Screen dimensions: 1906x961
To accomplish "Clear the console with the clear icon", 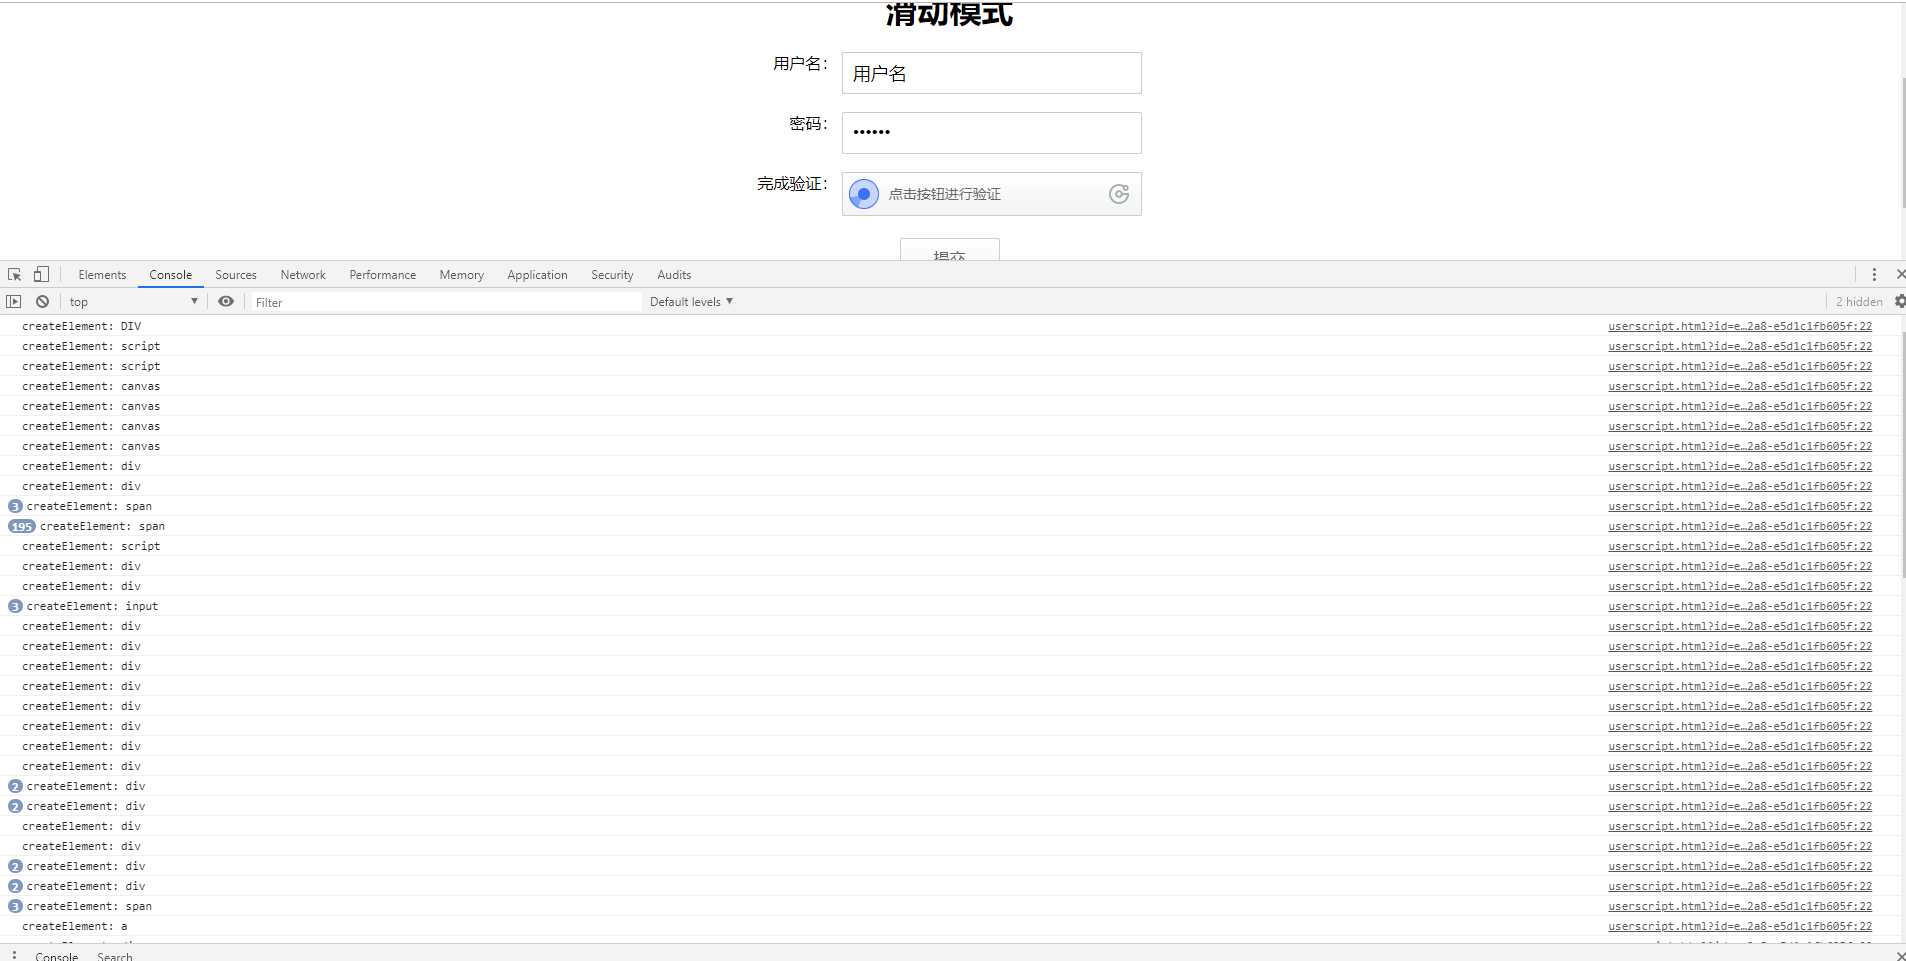I will 42,301.
